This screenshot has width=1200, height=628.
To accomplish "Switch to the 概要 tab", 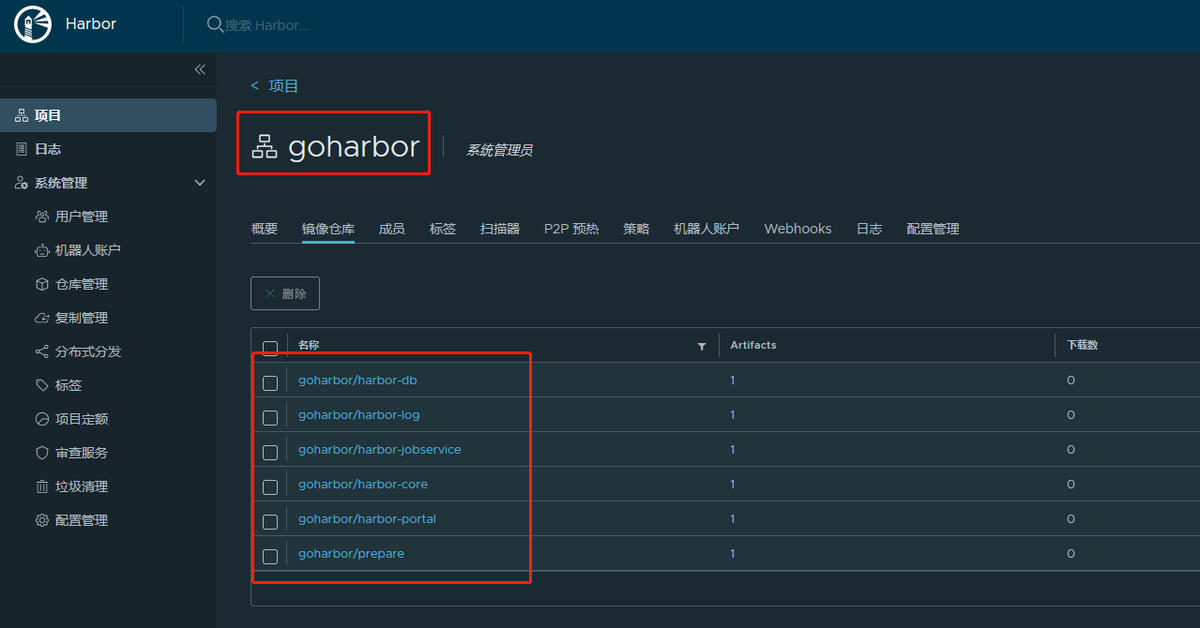I will click(264, 229).
